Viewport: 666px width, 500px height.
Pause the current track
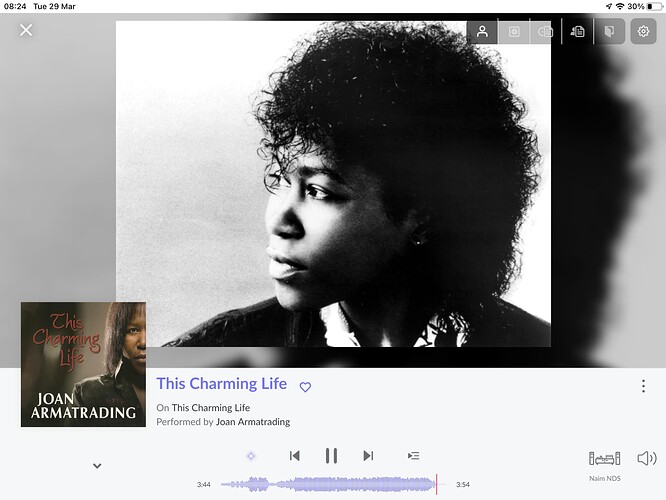tap(331, 455)
